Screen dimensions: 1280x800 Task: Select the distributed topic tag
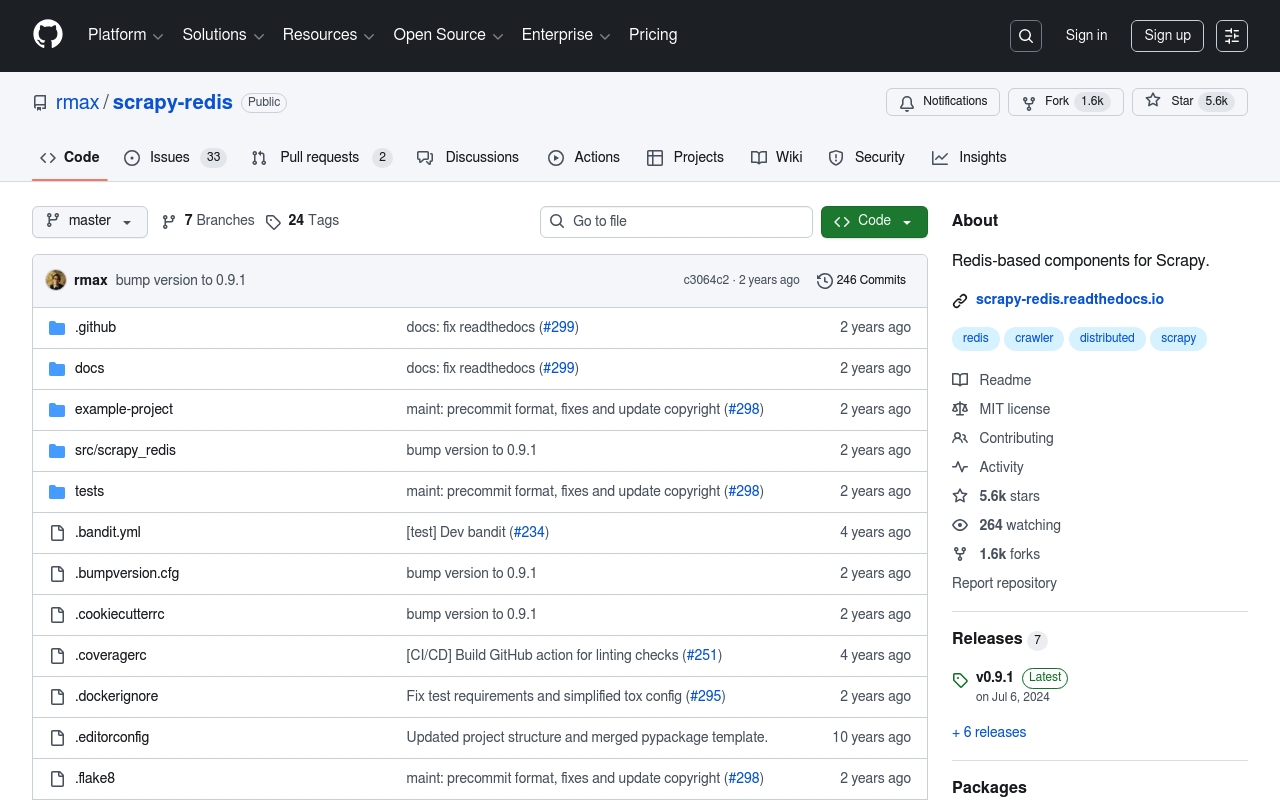[x=1107, y=338]
